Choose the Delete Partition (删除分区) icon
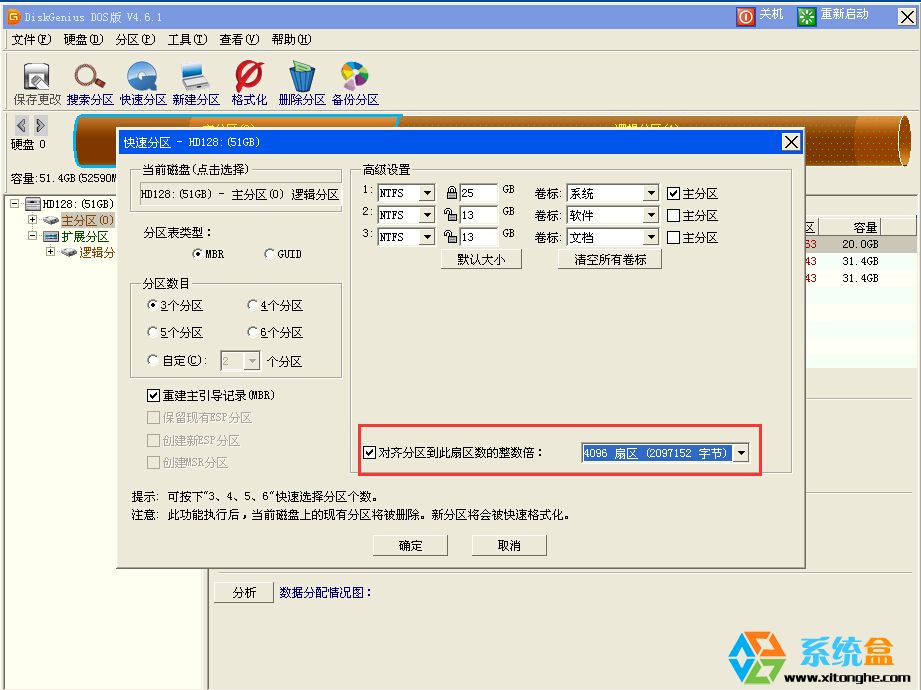This screenshot has width=921, height=690. point(302,84)
